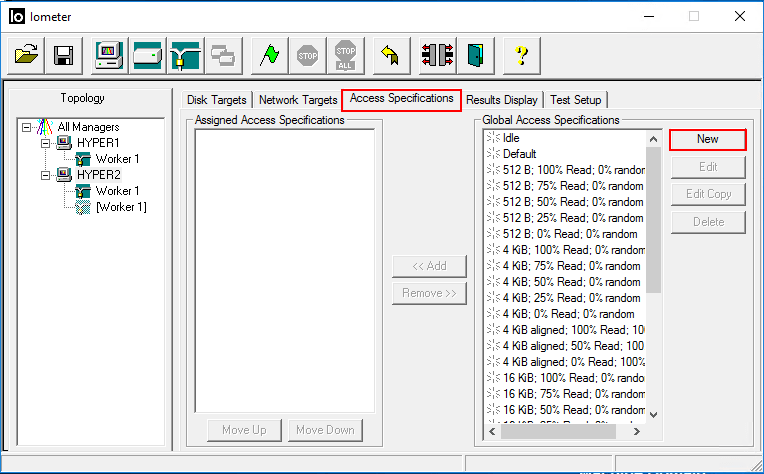Click the Iometer title bar logo
Viewport: 764px width, 474px height.
(x=17, y=17)
